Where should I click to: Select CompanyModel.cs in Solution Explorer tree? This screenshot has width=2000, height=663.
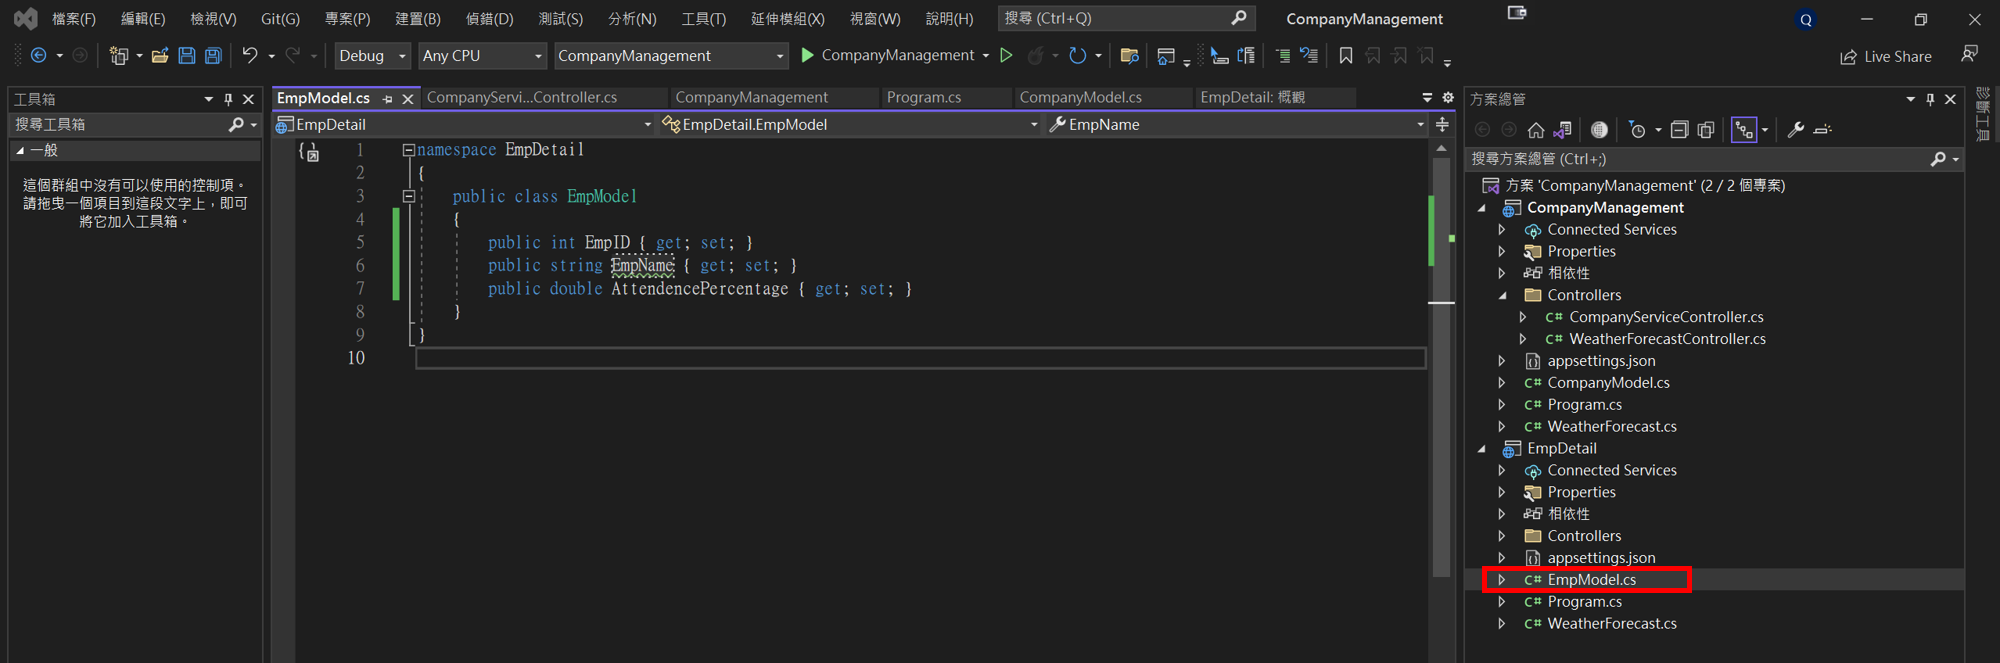click(1608, 383)
